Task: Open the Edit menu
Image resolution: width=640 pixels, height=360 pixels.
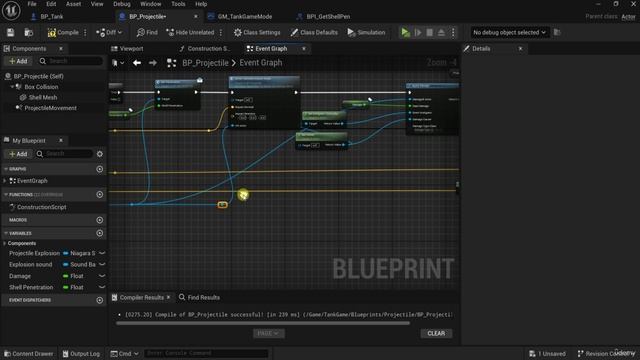Action: (x=51, y=4)
